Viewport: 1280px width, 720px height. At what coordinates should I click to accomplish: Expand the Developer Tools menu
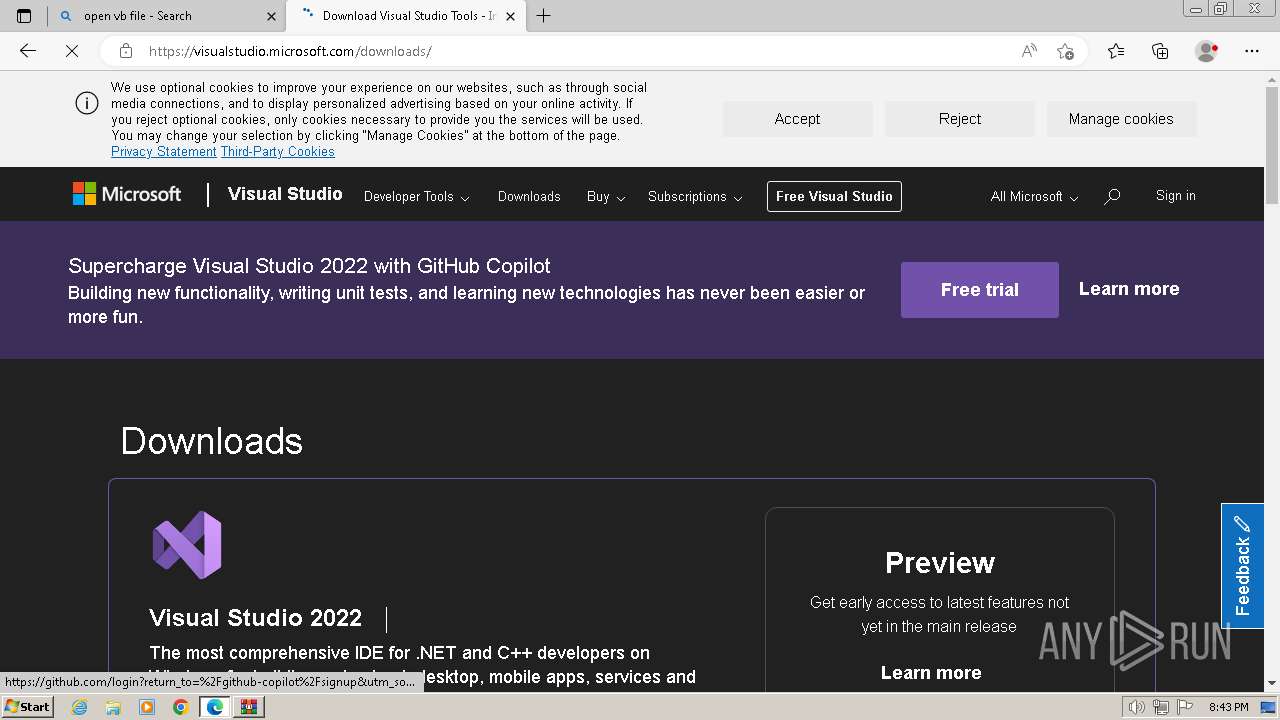click(x=416, y=197)
